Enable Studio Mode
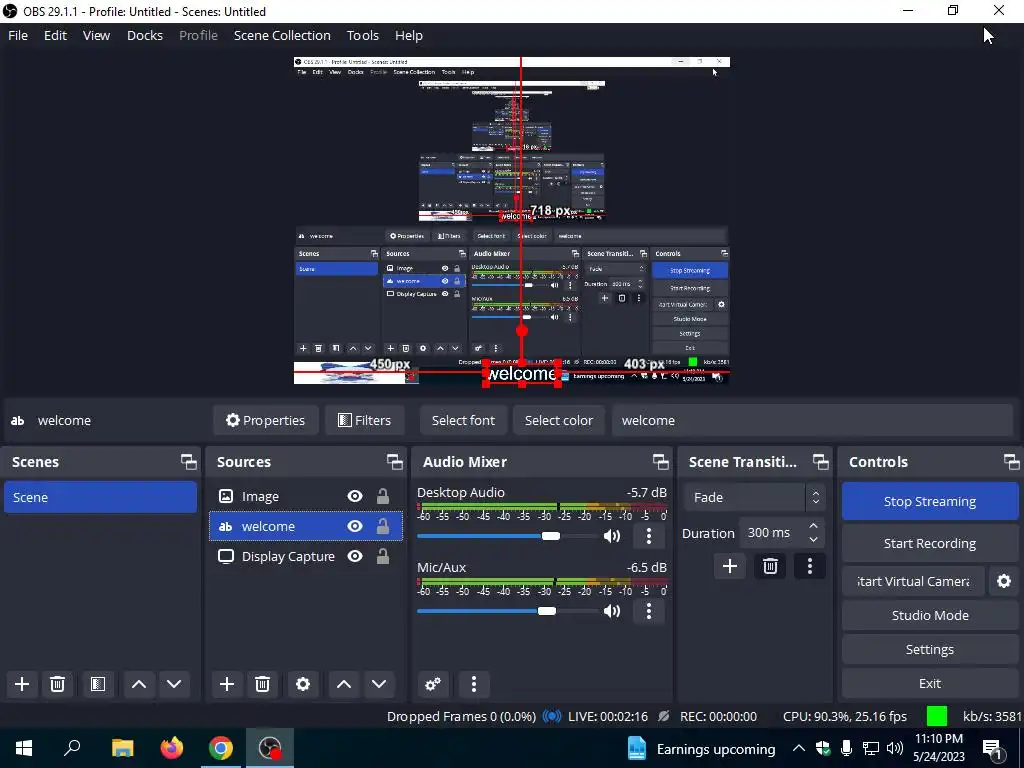 pyautogui.click(x=930, y=615)
